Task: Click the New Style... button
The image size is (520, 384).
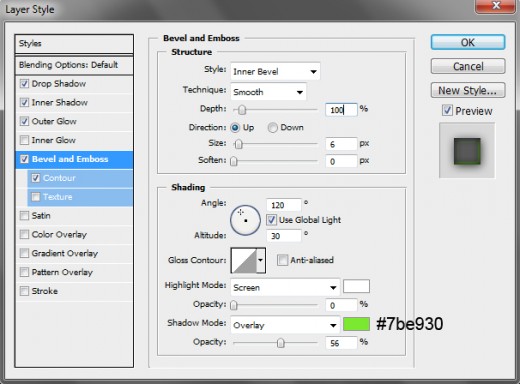Action: (468, 90)
